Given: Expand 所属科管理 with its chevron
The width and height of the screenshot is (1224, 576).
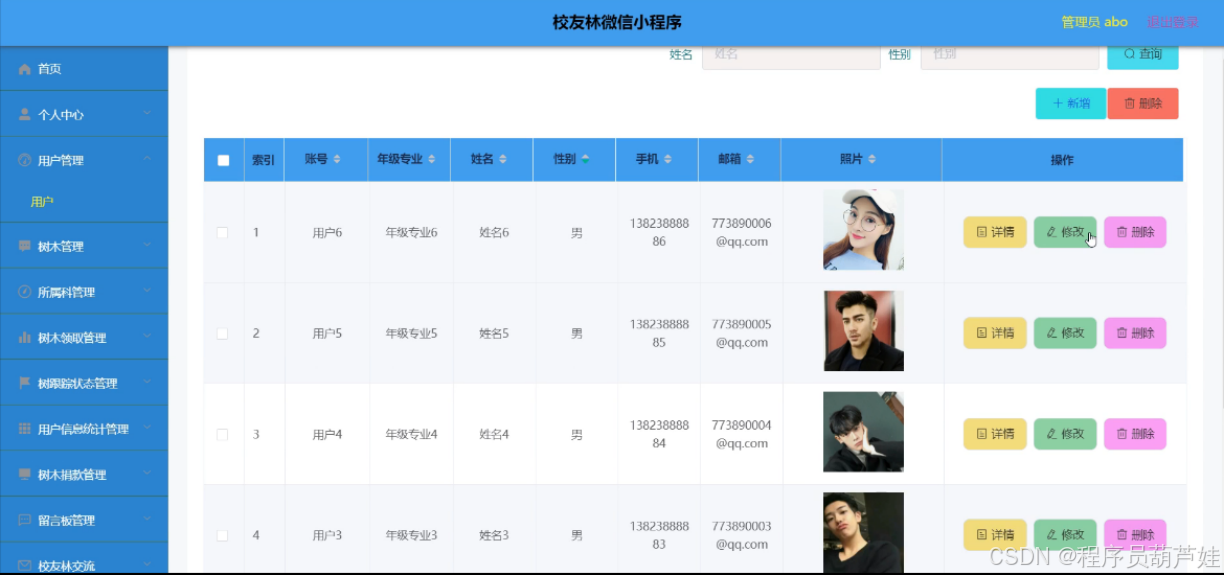Looking at the screenshot, I should pyautogui.click(x=147, y=291).
